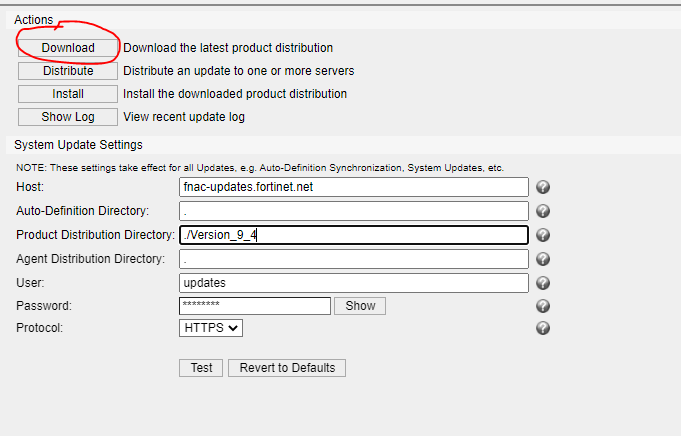Focus the Auto-Definition Directory field
This screenshot has height=436, width=681.
(354, 211)
